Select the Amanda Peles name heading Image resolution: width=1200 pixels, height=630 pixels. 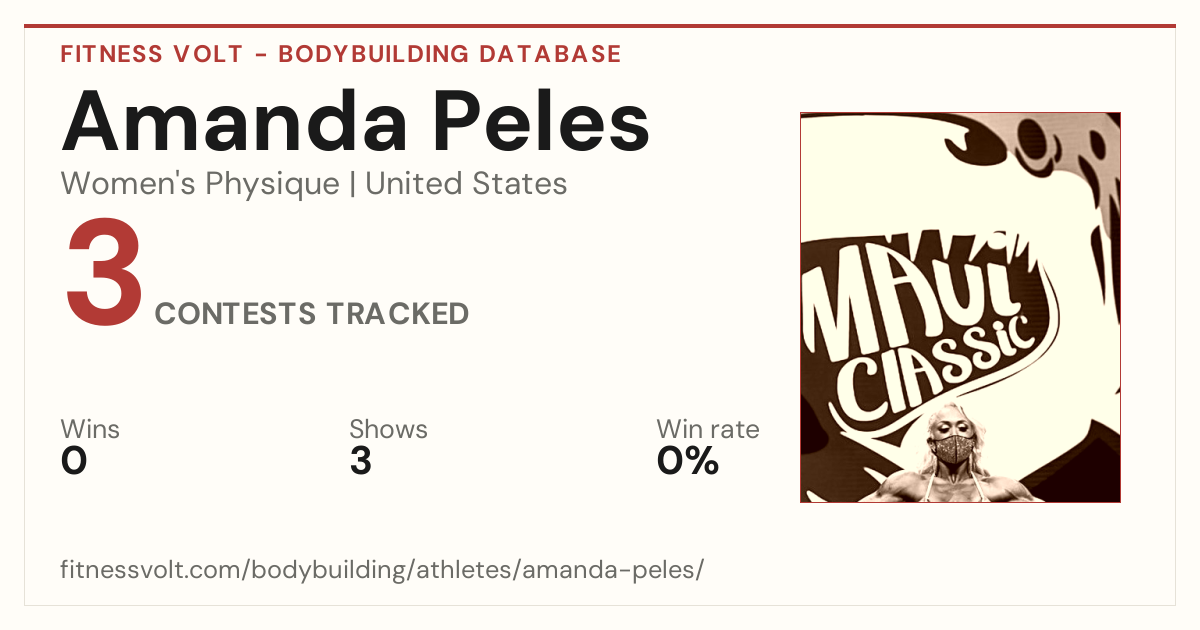click(355, 119)
